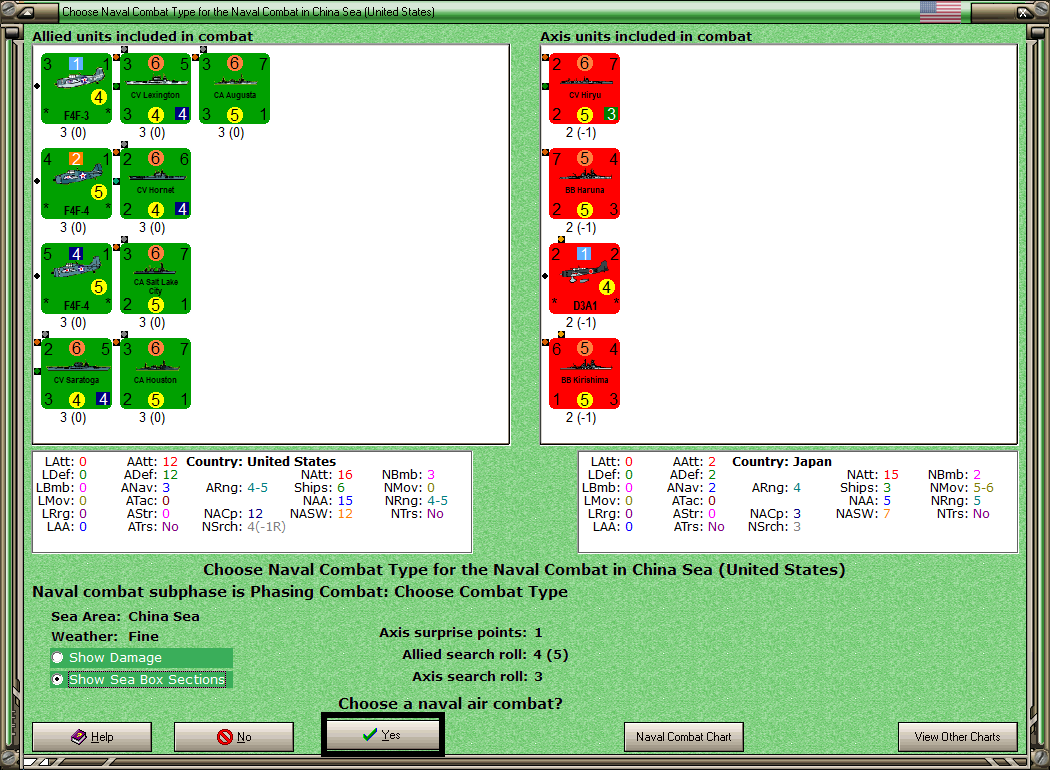Click the Allied ARng value 4-5
This screenshot has height=770, width=1050.
coord(257,487)
